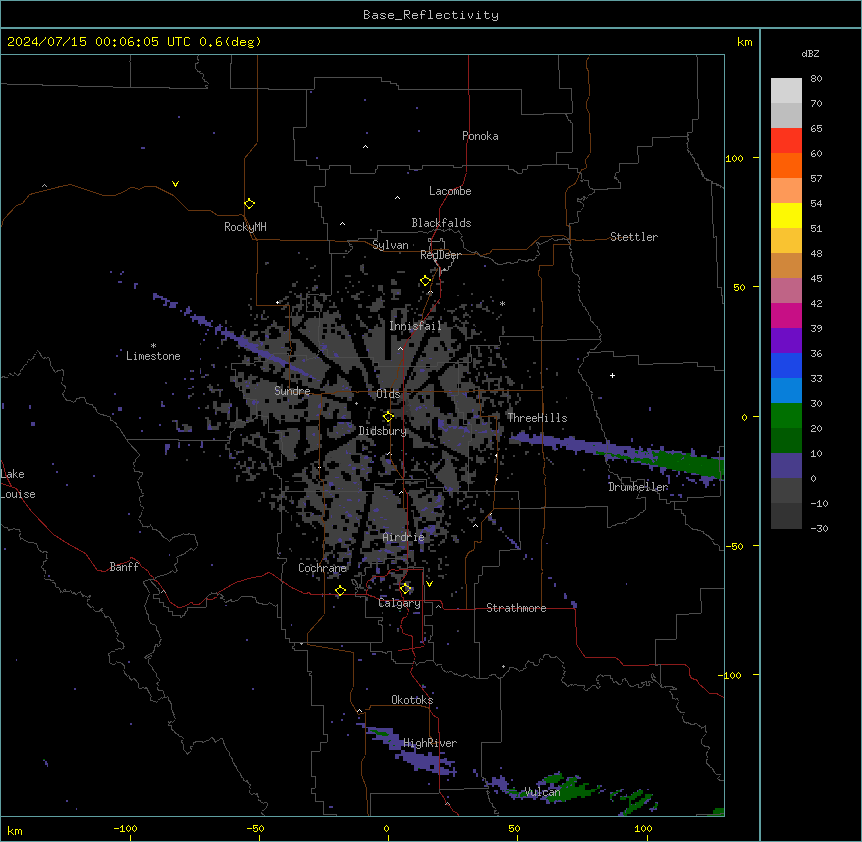This screenshot has height=842, width=862.
Task: Select the Blackfalds label
Action: [x=441, y=223]
